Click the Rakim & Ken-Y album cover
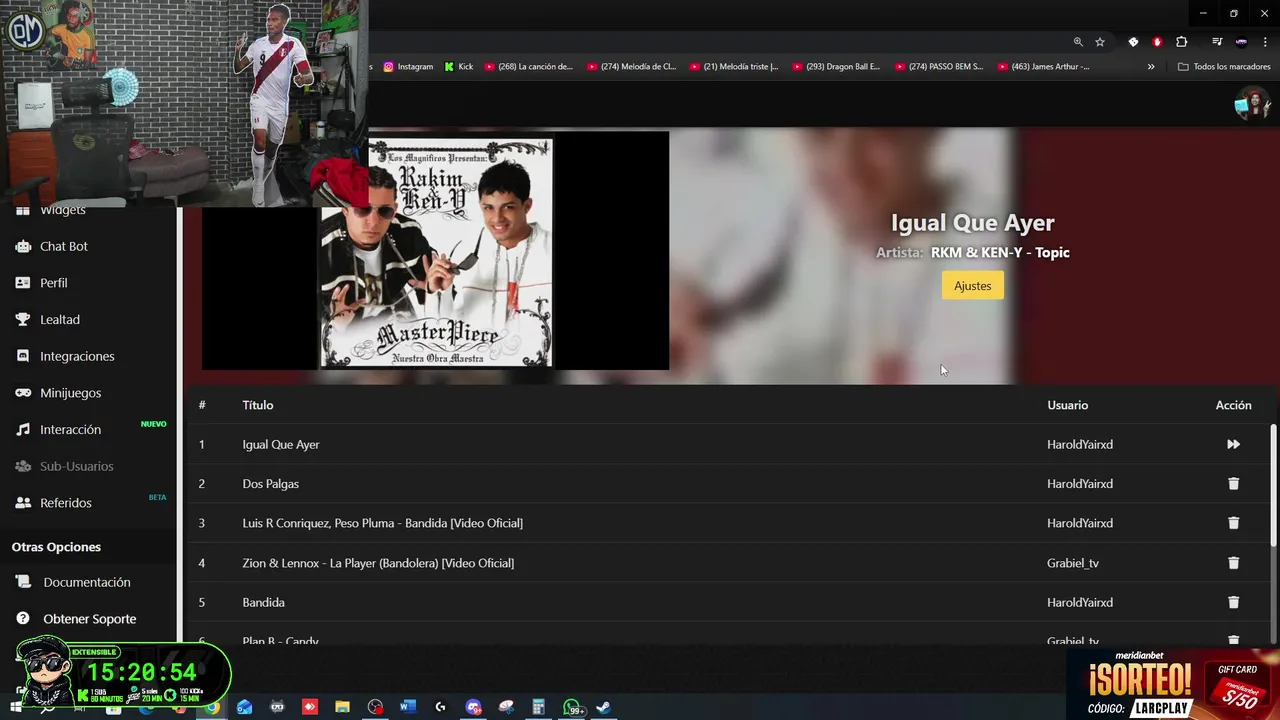The width and height of the screenshot is (1280, 720). click(x=436, y=253)
